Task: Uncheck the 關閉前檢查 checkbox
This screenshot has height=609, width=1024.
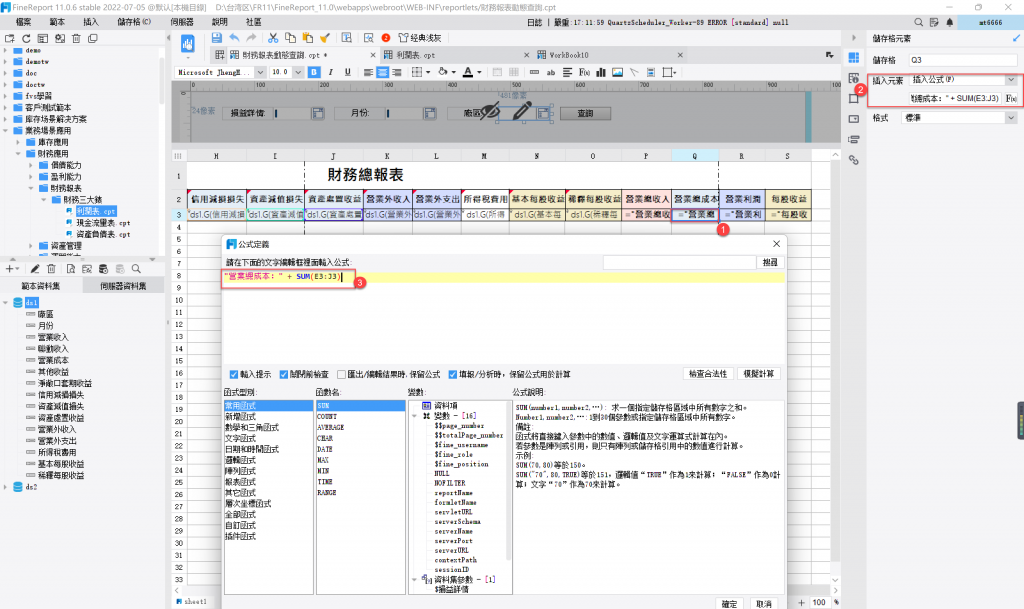Action: (x=284, y=375)
